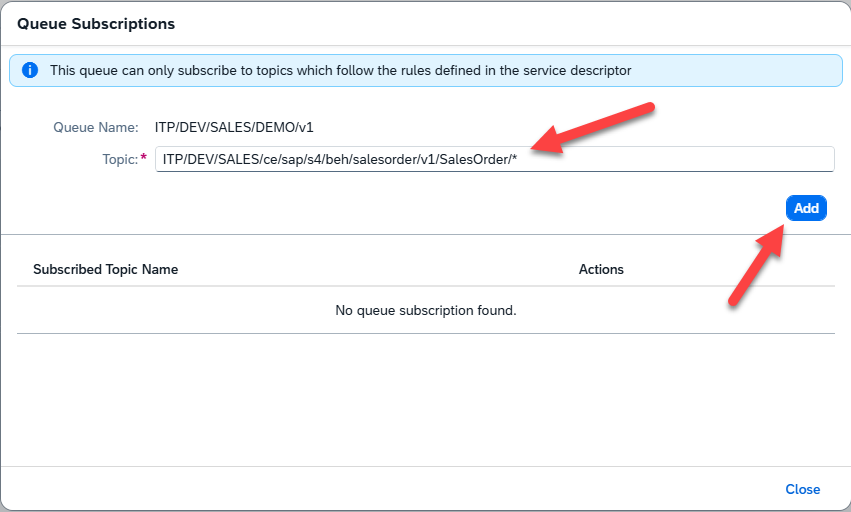Click the empty area below the subscriptions table
Screen dimensions: 851x512
pyautogui.click(x=425, y=400)
